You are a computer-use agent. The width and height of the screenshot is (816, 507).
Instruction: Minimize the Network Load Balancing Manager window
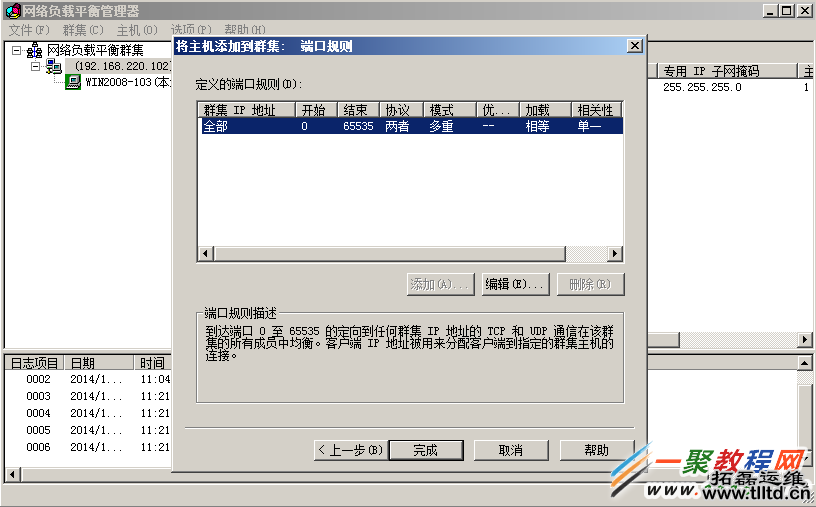pyautogui.click(x=771, y=11)
